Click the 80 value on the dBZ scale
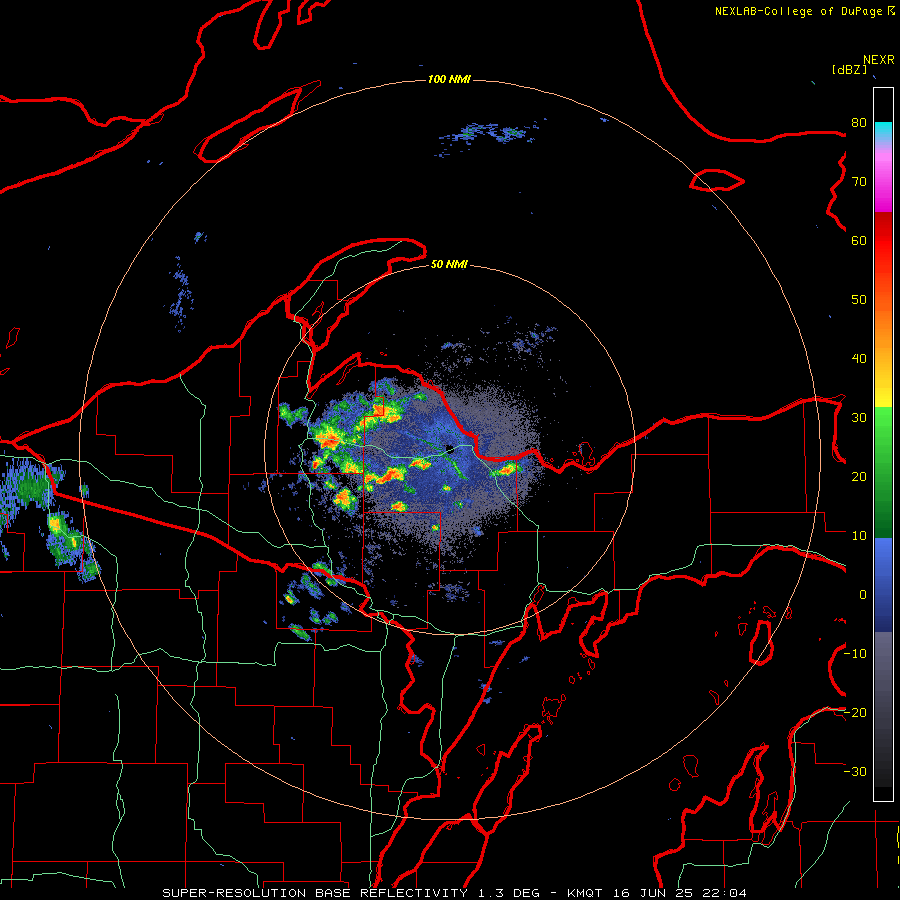This screenshot has width=900, height=900. (x=859, y=122)
